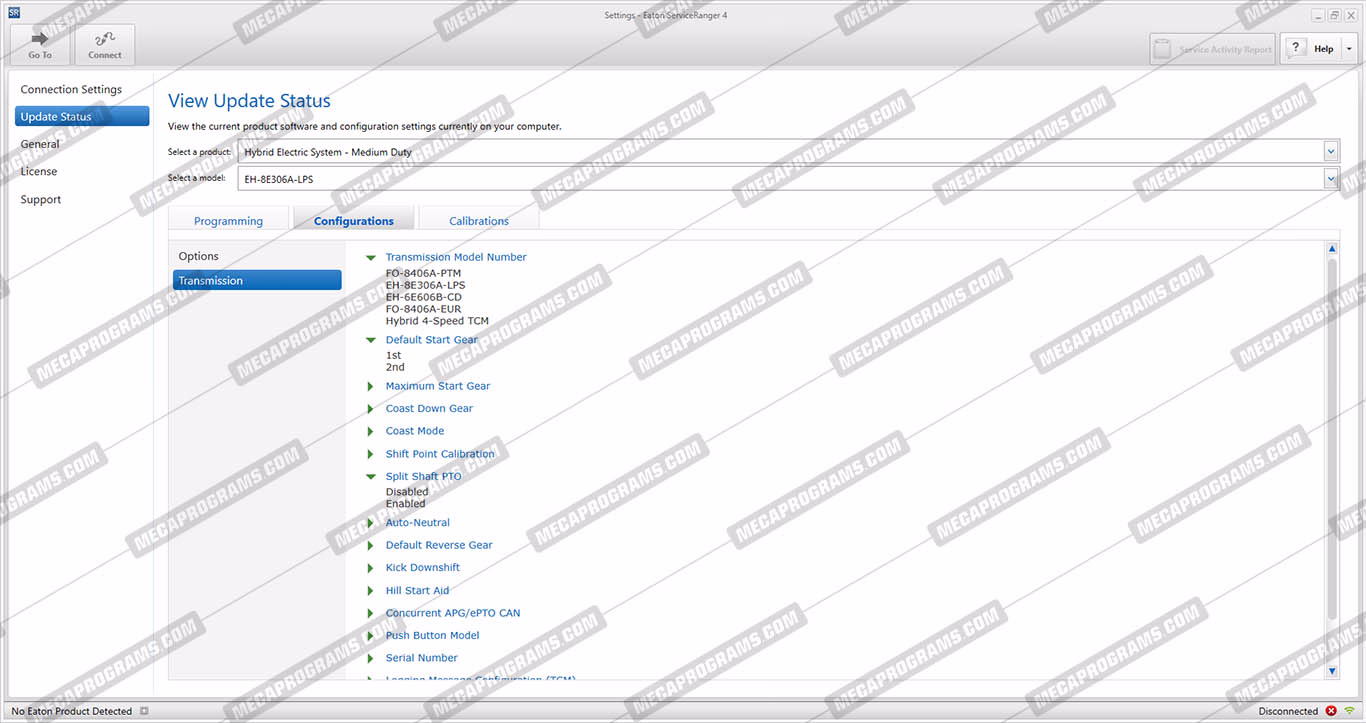Click EH-8E306A-LPS under Transmission Model Number

[x=425, y=285]
